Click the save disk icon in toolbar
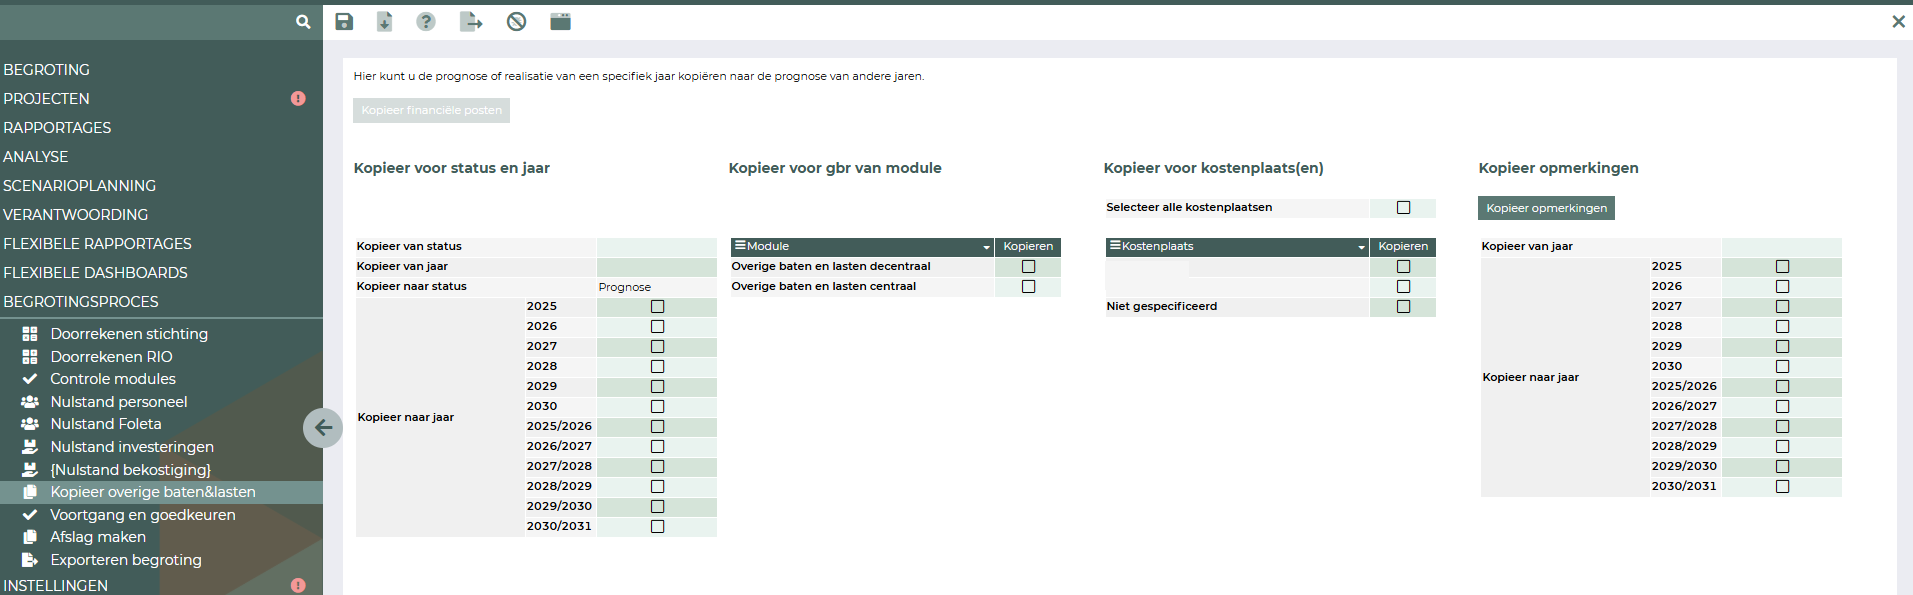This screenshot has height=595, width=1913. (344, 22)
